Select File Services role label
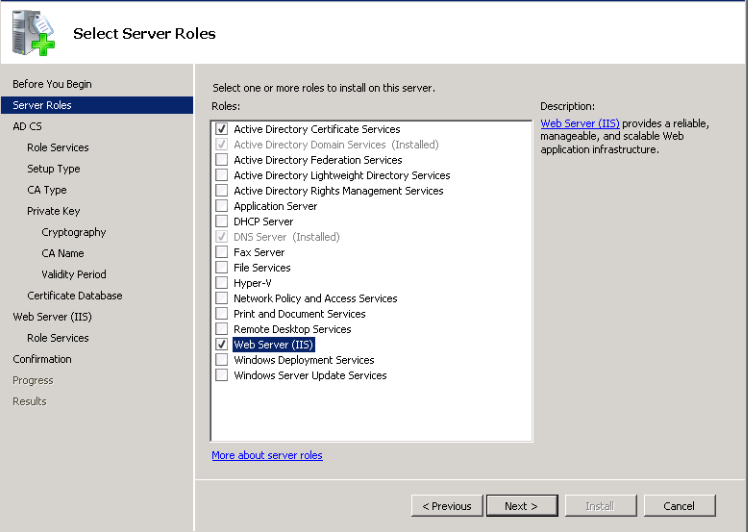 261,268
